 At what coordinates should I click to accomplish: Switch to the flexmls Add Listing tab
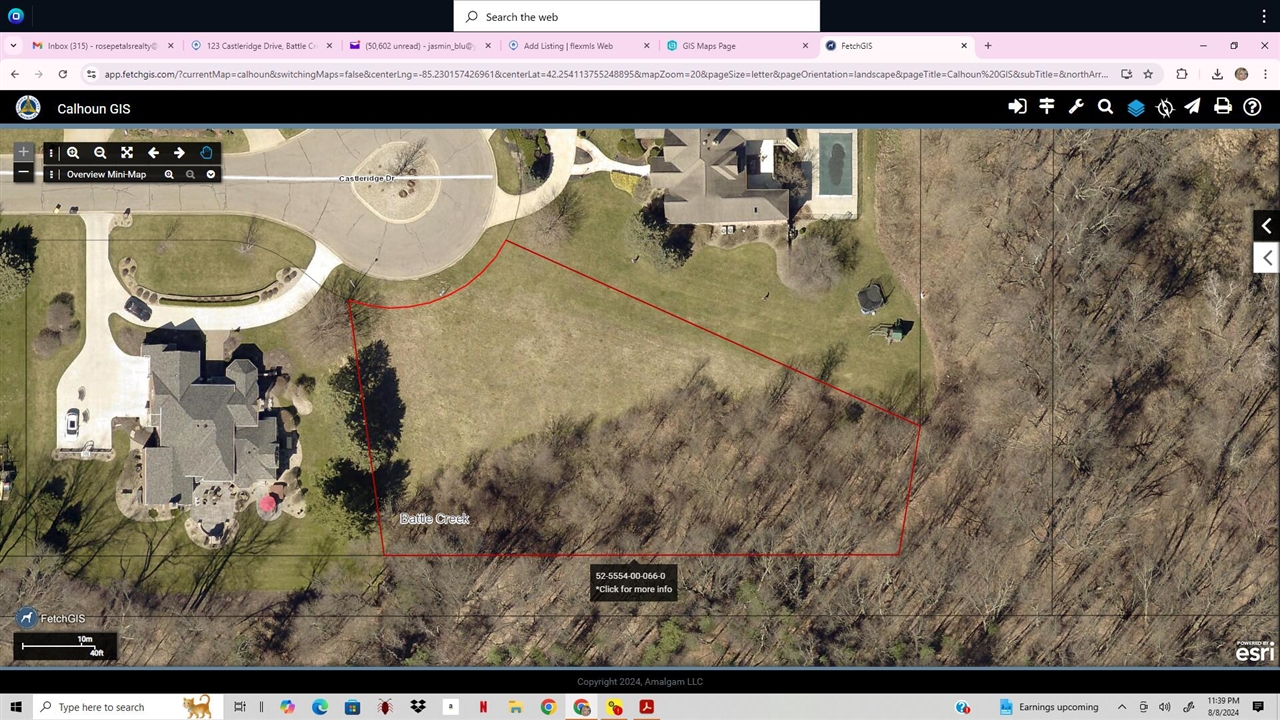point(567,45)
